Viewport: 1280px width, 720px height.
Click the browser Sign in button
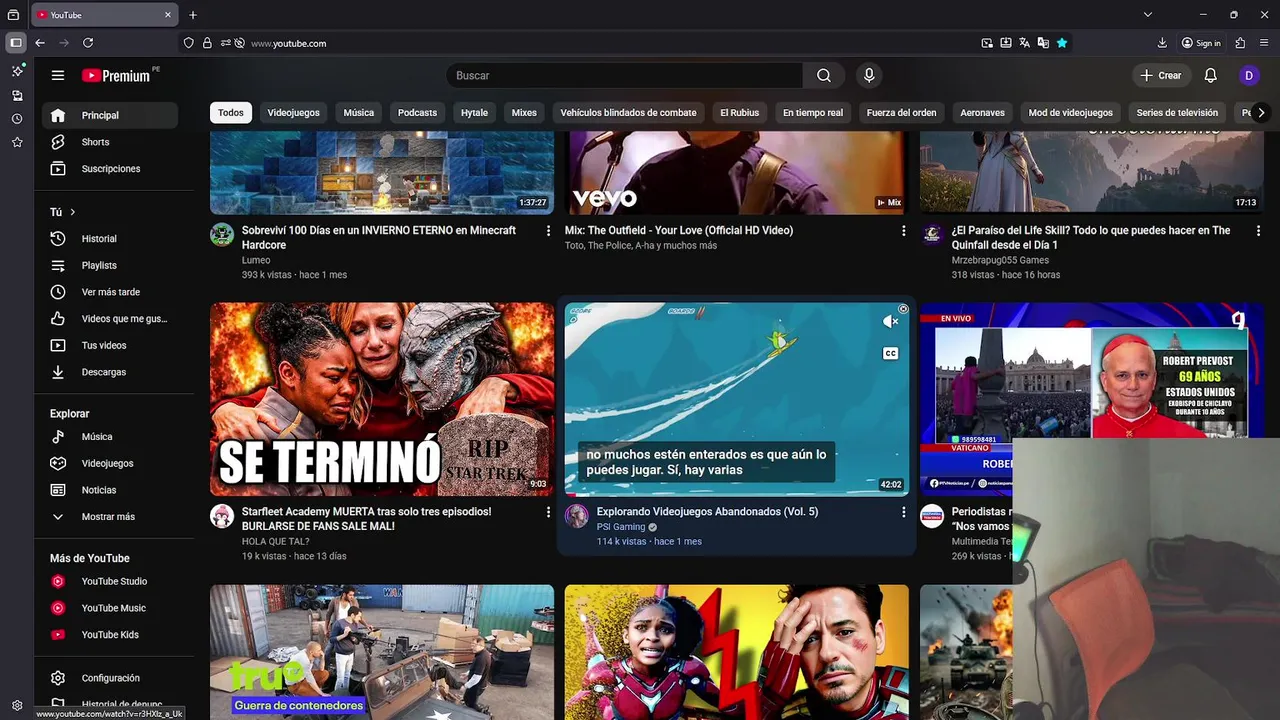[1201, 43]
